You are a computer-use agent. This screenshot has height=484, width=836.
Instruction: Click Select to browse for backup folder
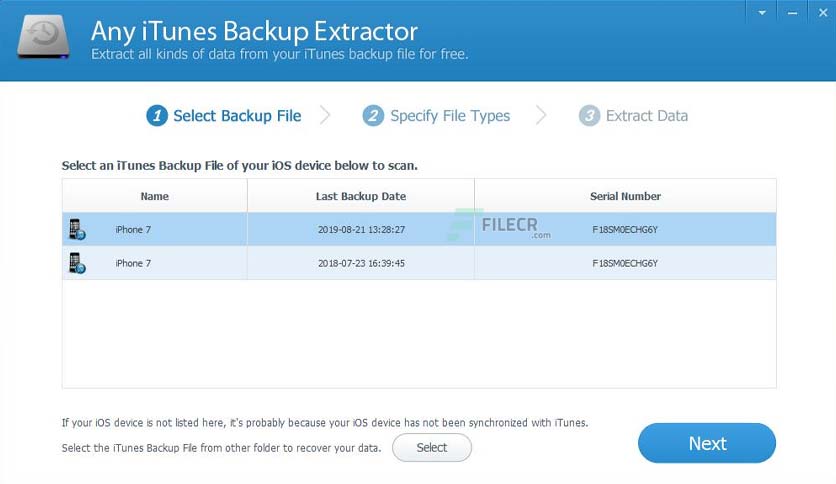(432, 447)
